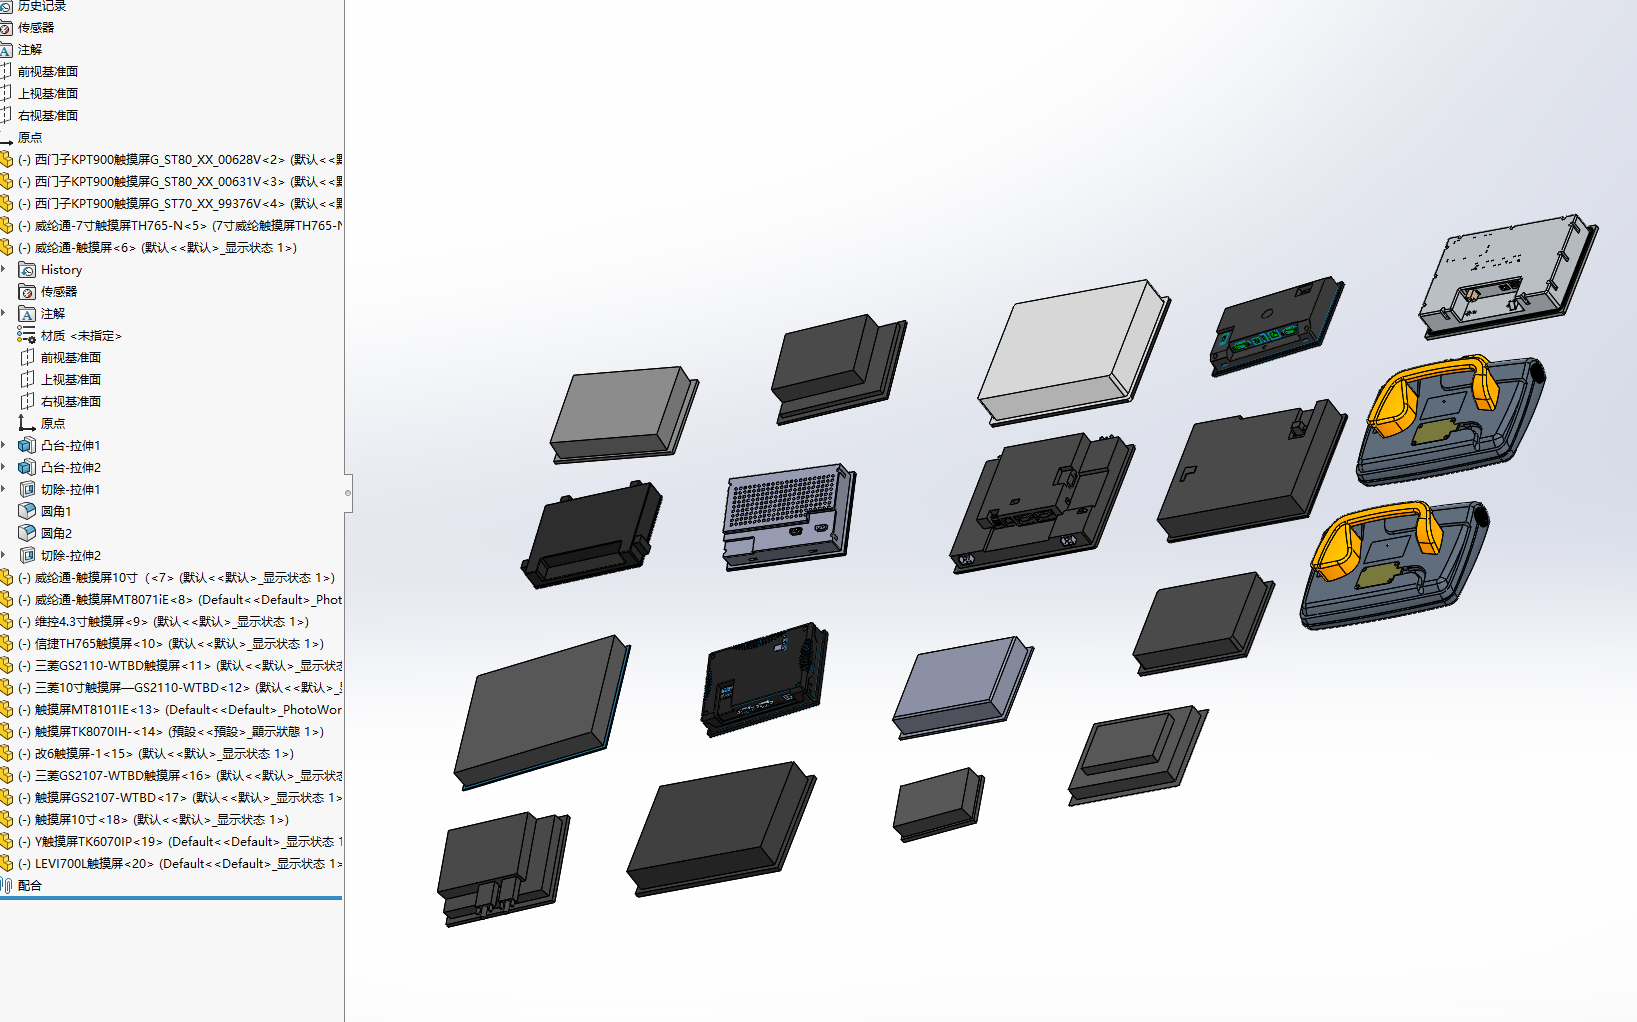Select 右视基准面 plane under 威纶通-触摸屏<6>
Screen dimensions: 1637x1022
tap(71, 402)
